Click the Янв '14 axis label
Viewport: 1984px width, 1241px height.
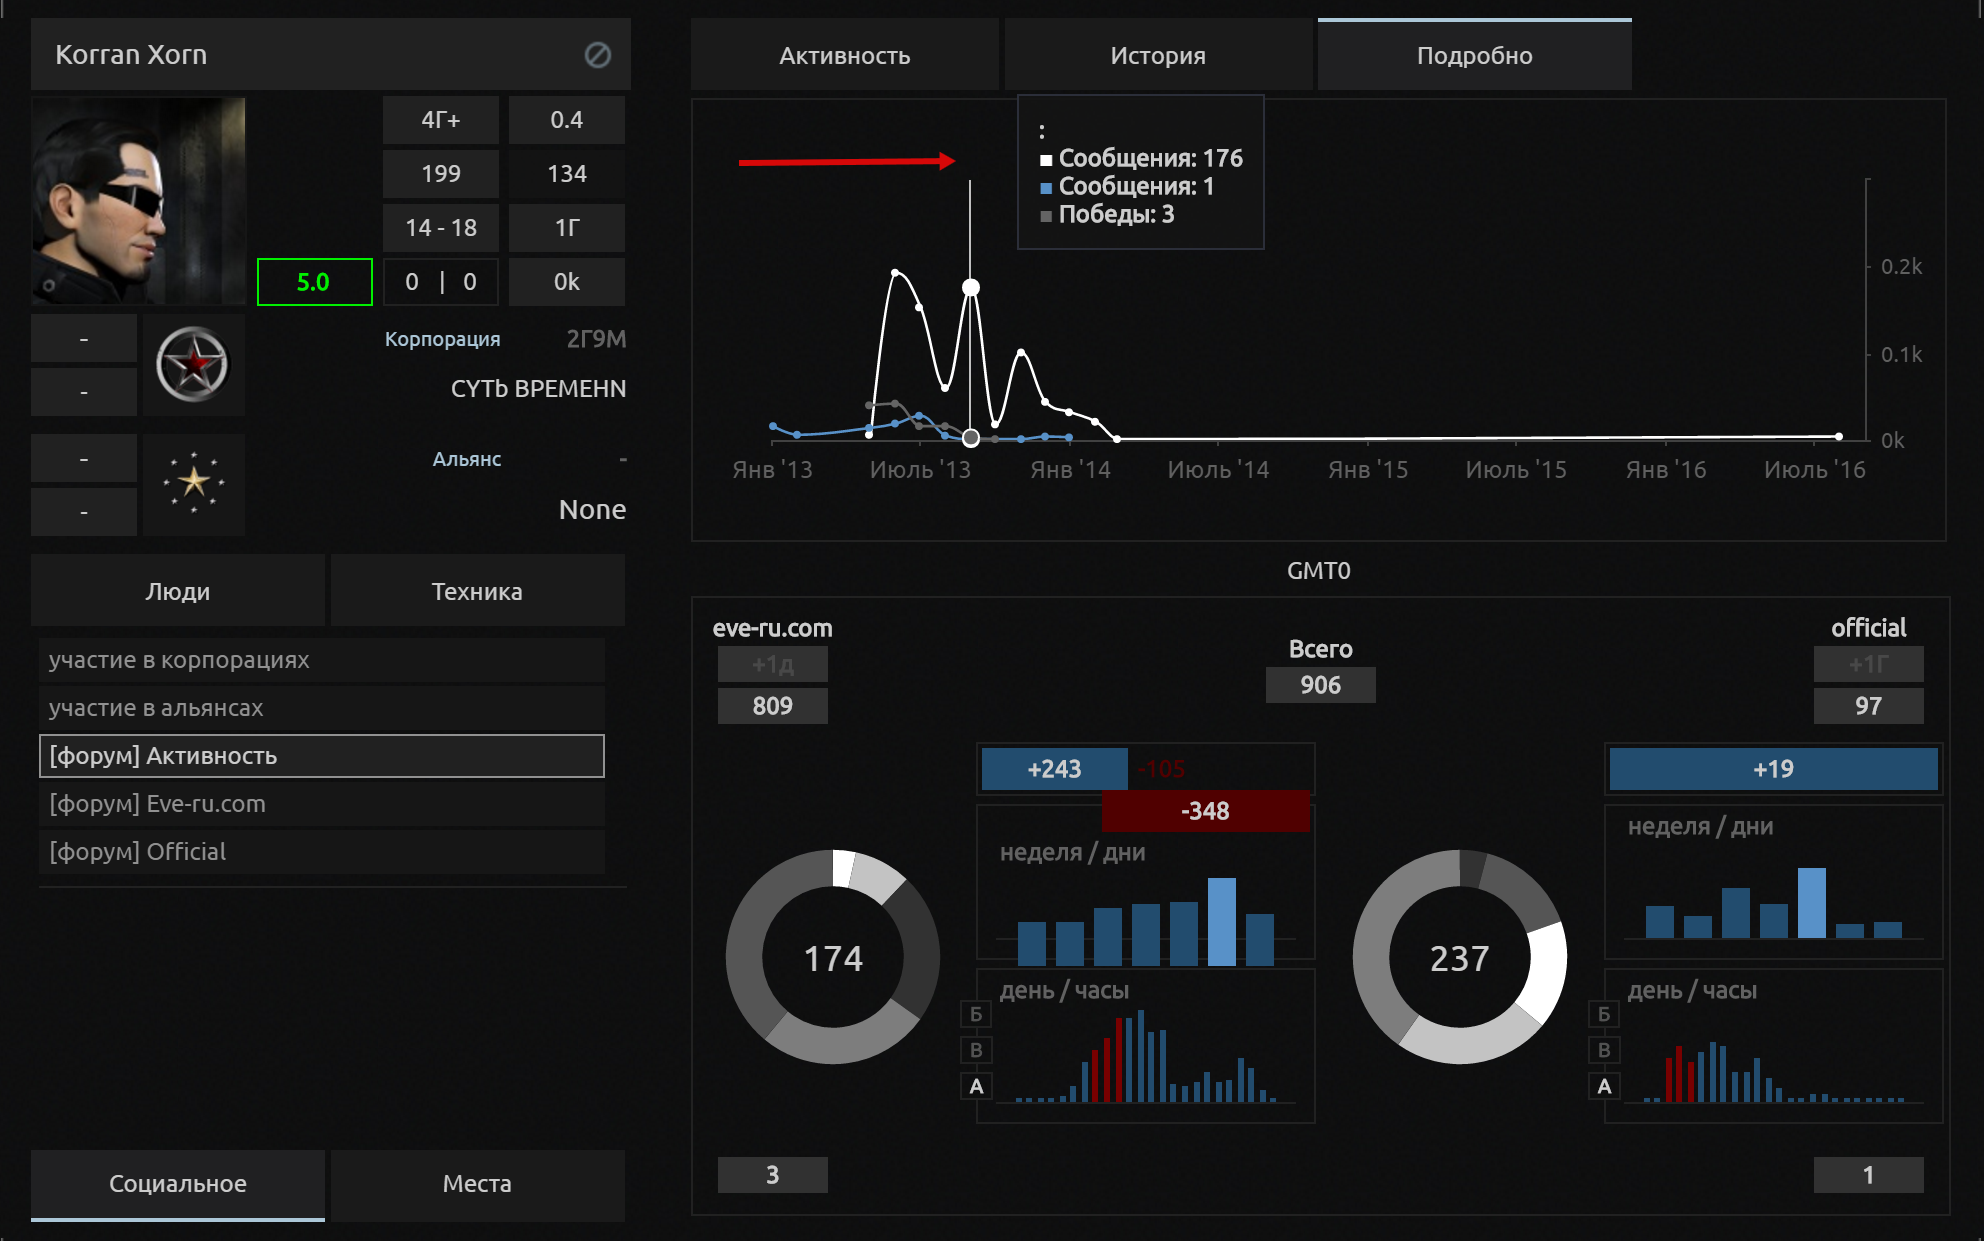[1070, 470]
